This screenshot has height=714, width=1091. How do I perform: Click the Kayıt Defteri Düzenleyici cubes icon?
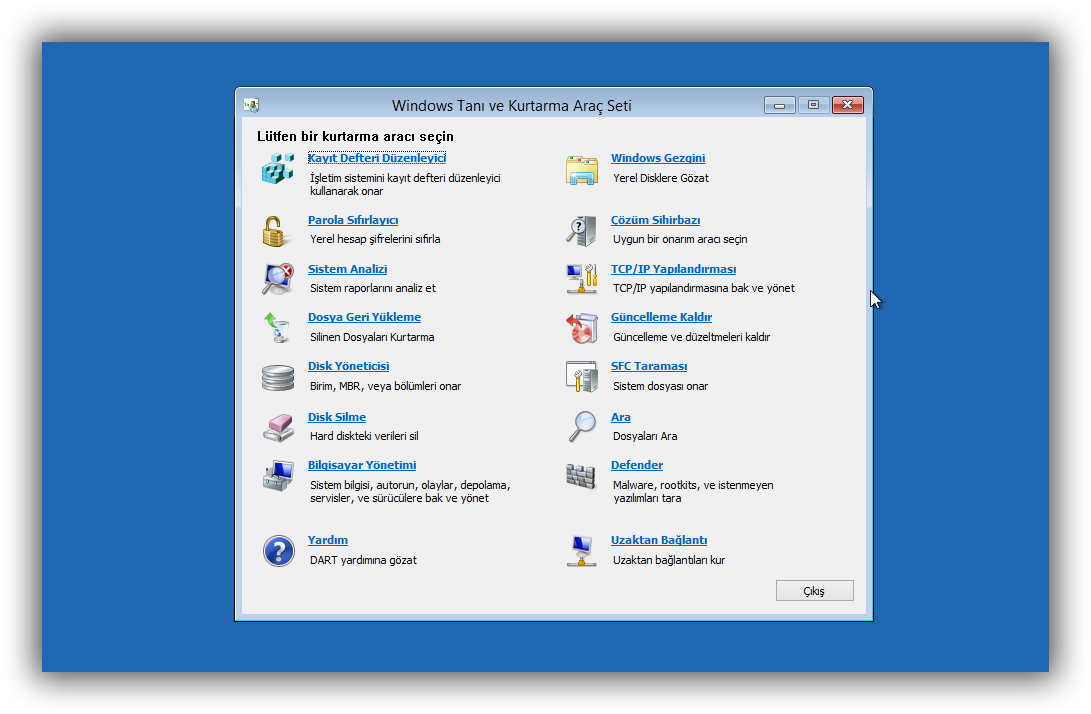[x=278, y=168]
